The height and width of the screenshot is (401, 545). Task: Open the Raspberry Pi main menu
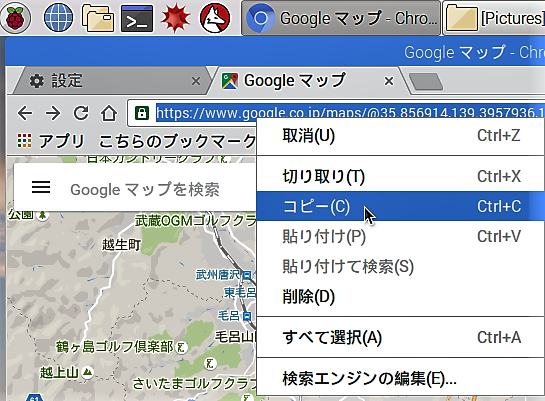[x=16, y=17]
